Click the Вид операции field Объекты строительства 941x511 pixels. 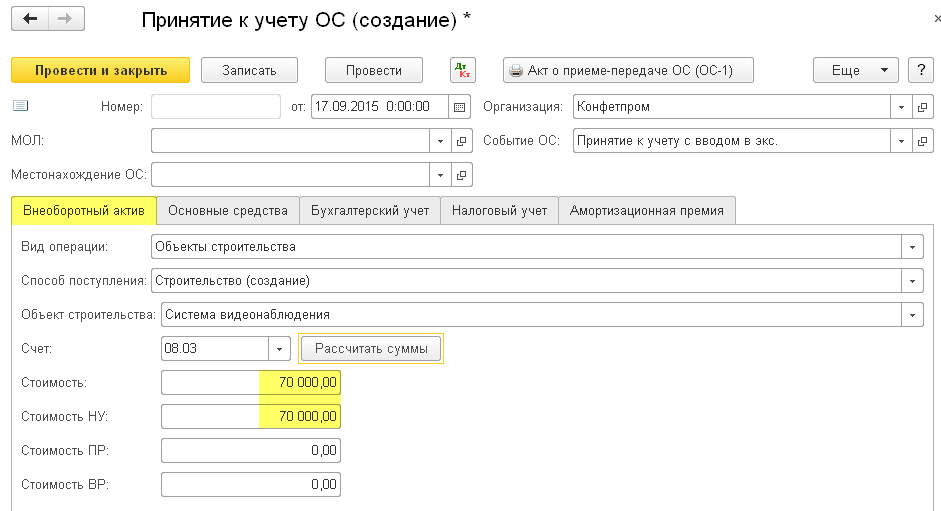click(x=526, y=247)
